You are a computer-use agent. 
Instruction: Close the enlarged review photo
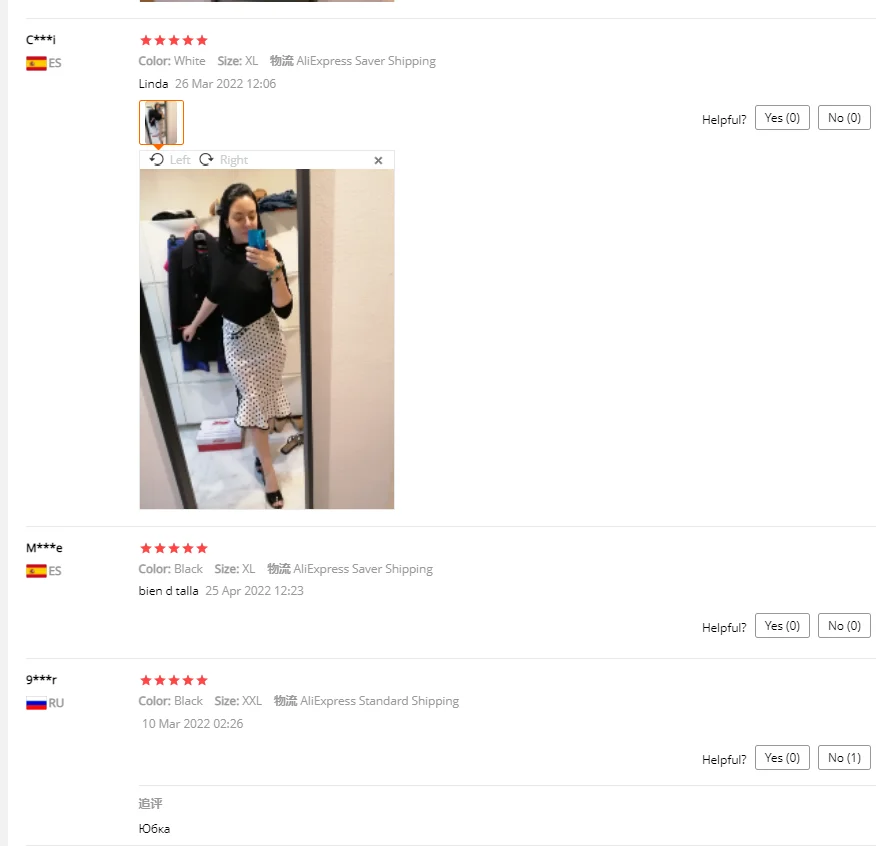click(x=378, y=160)
